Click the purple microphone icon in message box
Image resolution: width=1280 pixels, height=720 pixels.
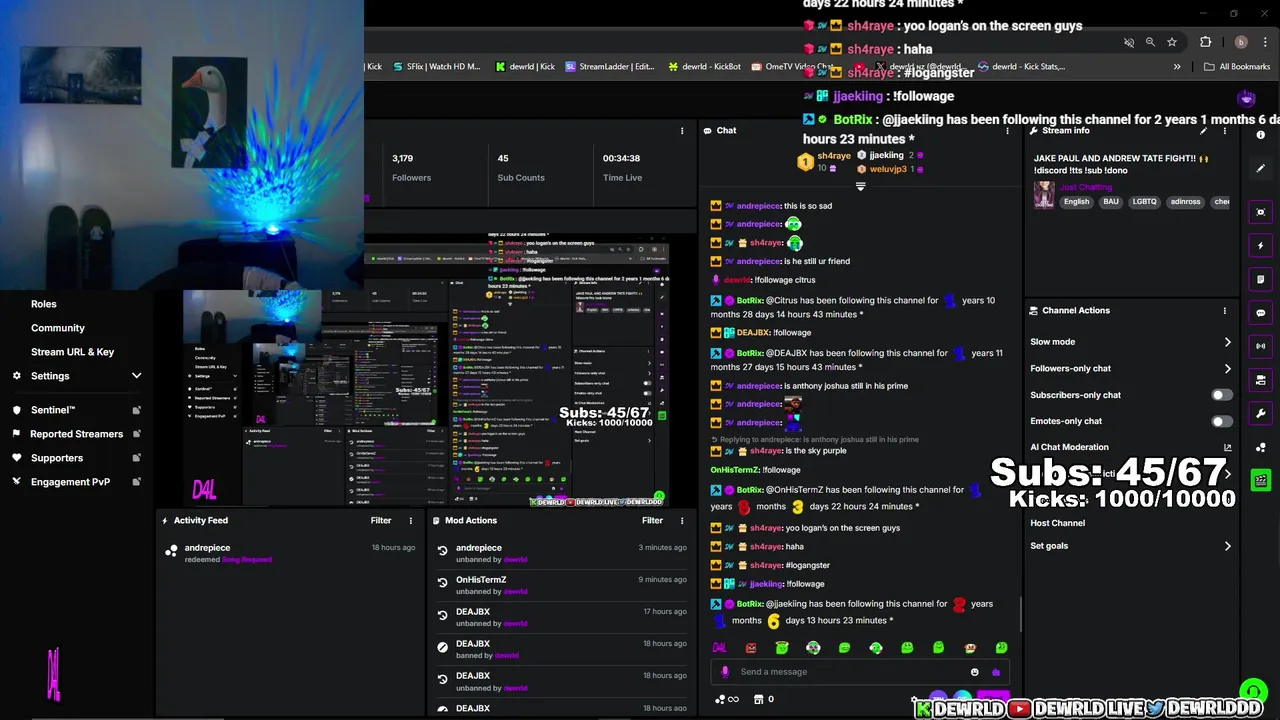pyautogui.click(x=725, y=672)
